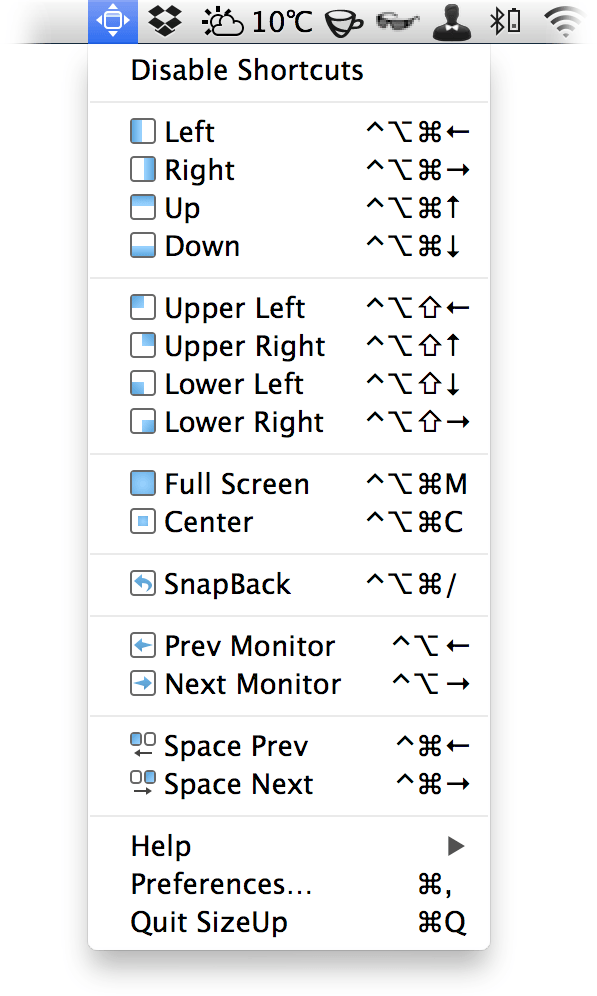This screenshot has width=597, height=996.
Task: Click the SizeUp menu bar icon
Action: tap(112, 21)
